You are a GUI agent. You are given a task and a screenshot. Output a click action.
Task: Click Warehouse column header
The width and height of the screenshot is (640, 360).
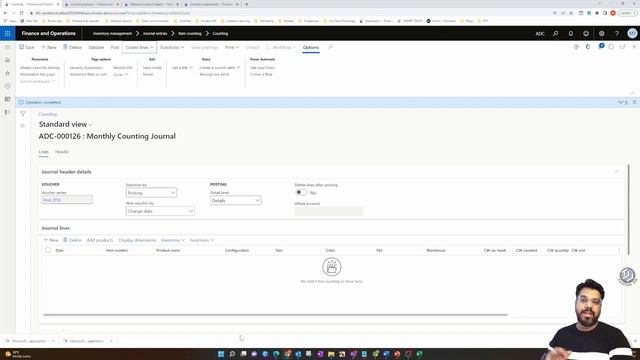(436, 250)
